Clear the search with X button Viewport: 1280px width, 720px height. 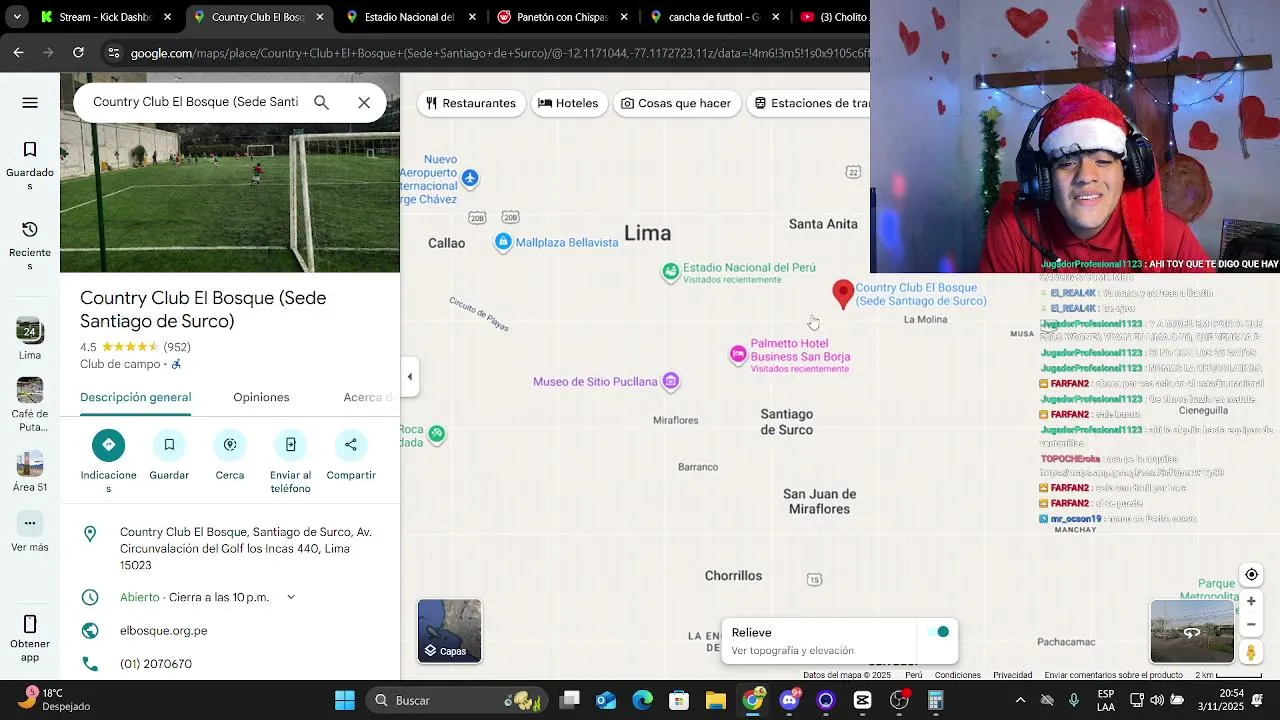(x=364, y=102)
